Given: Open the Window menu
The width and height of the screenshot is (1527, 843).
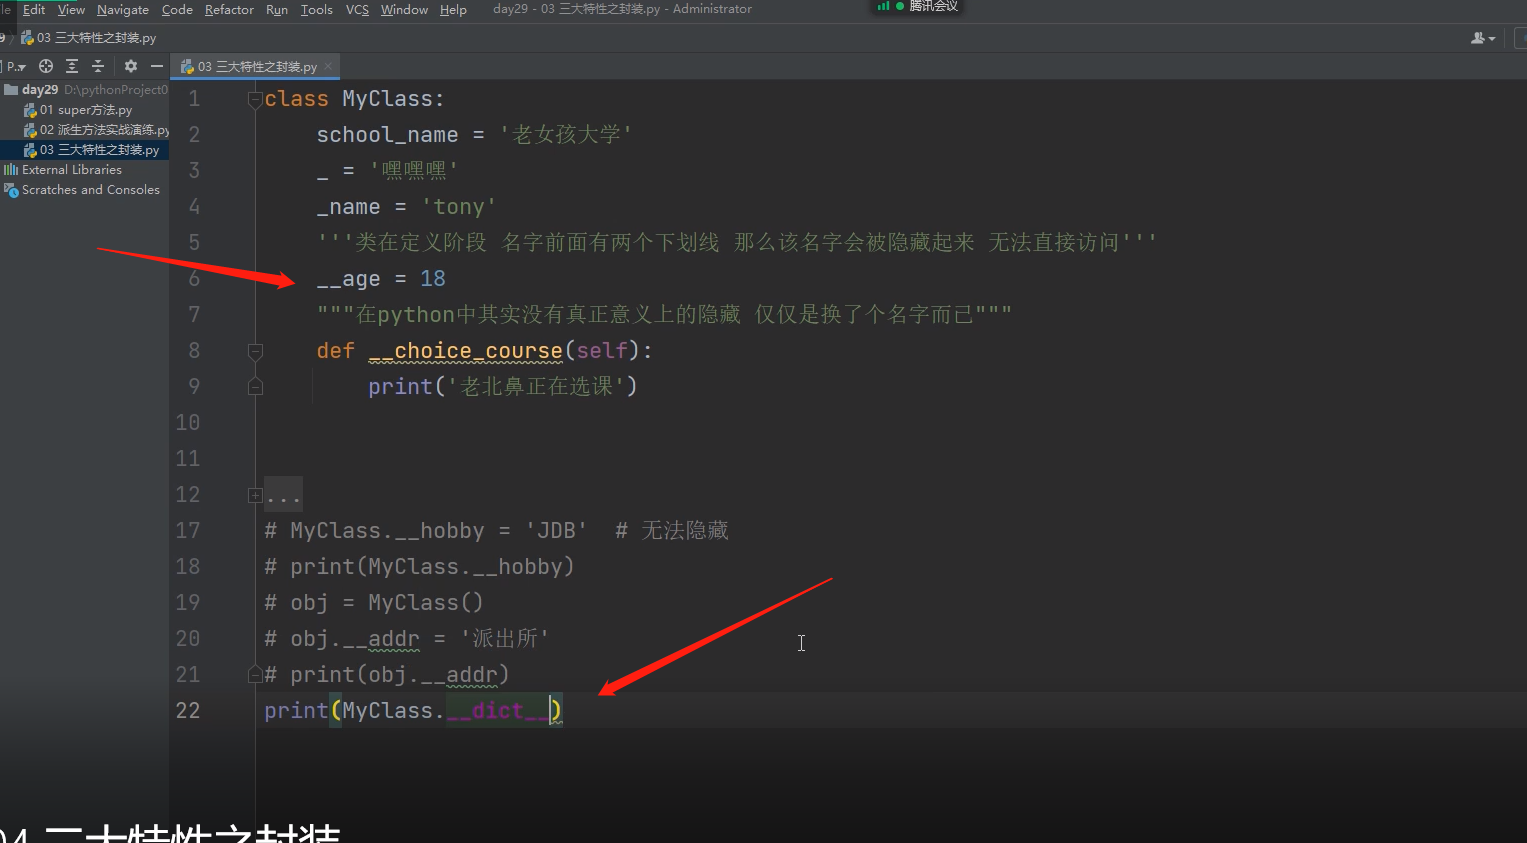Looking at the screenshot, I should pyautogui.click(x=404, y=9).
